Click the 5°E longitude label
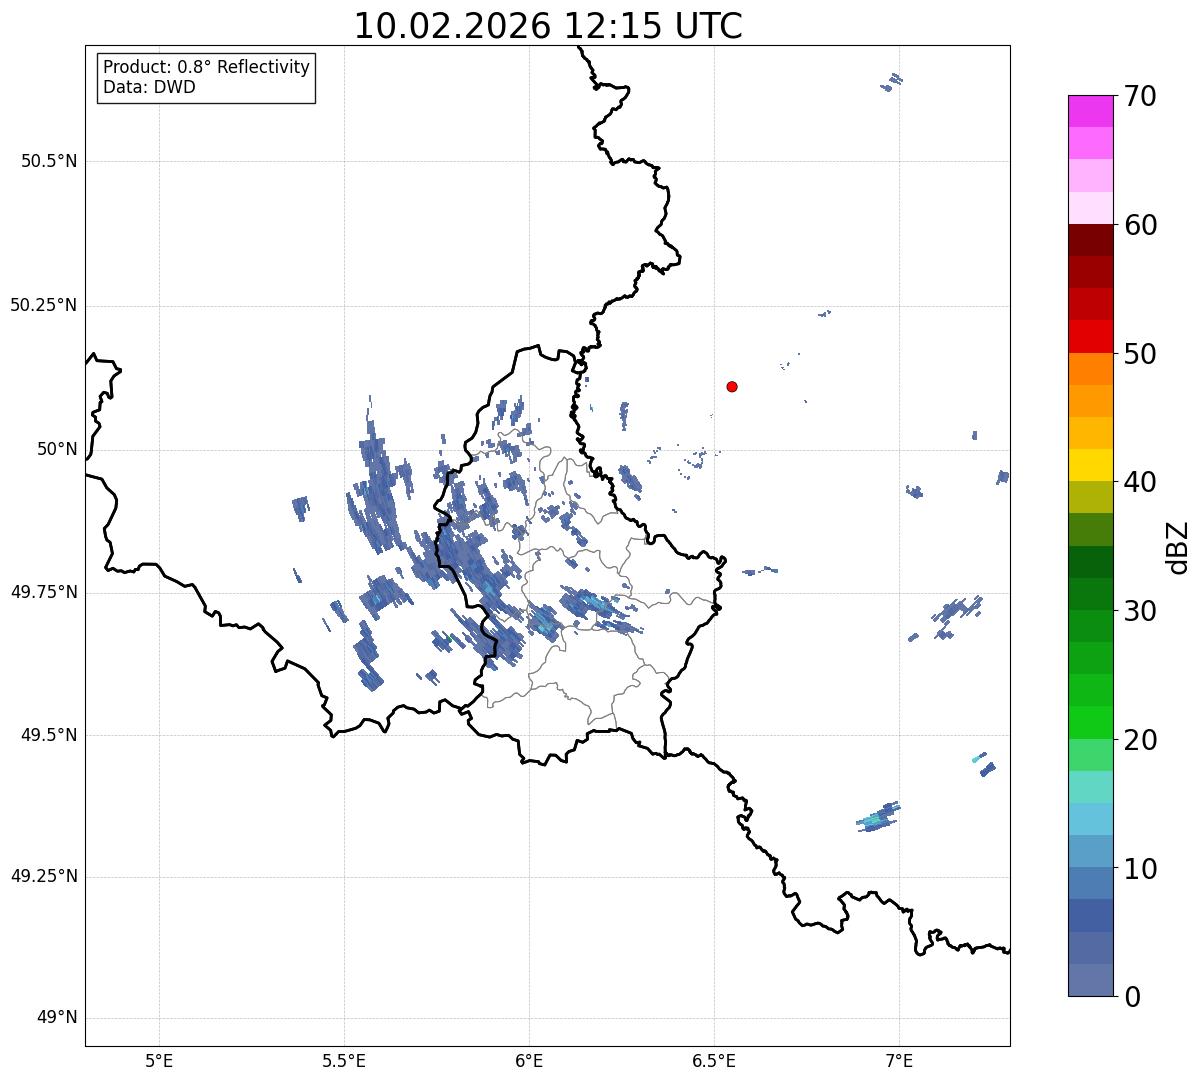Viewport: 1202px width, 1081px height. pyautogui.click(x=159, y=1061)
